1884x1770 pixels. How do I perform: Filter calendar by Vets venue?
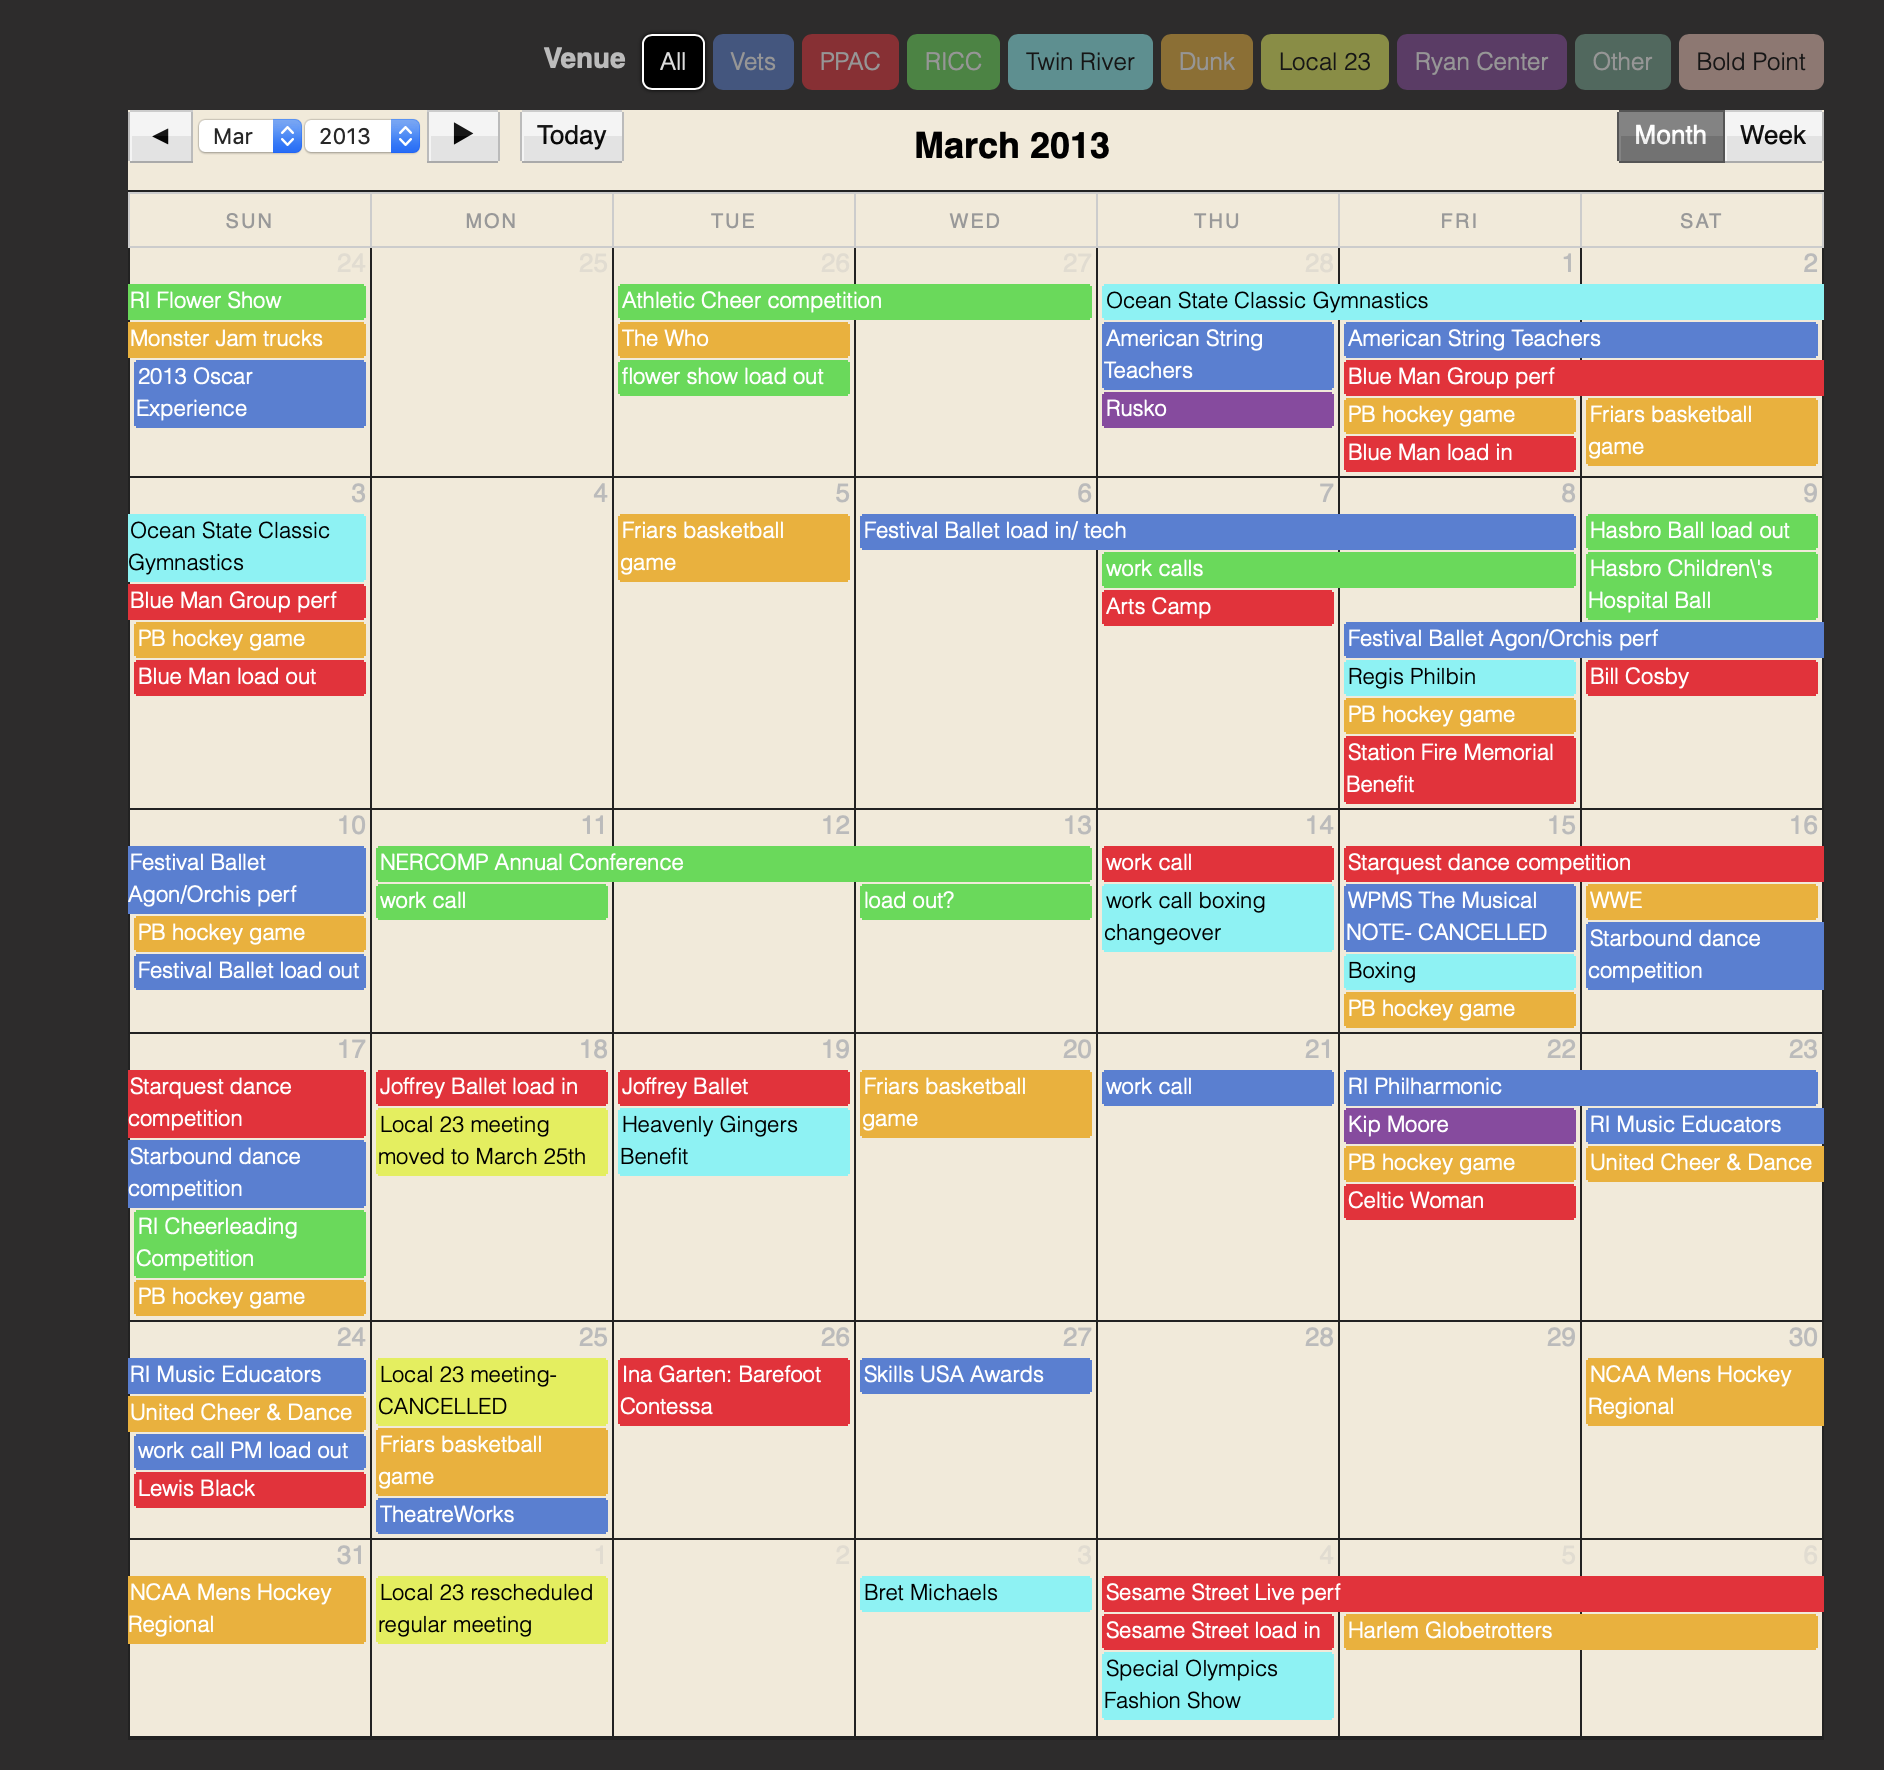coord(752,62)
